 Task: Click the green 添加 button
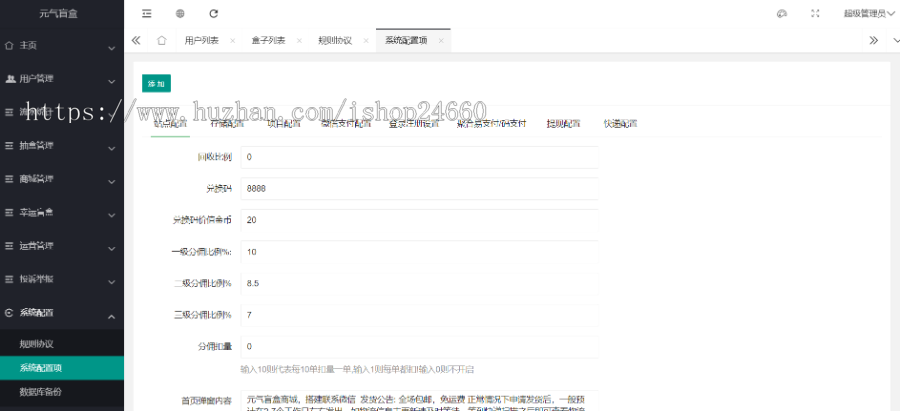tap(156, 84)
